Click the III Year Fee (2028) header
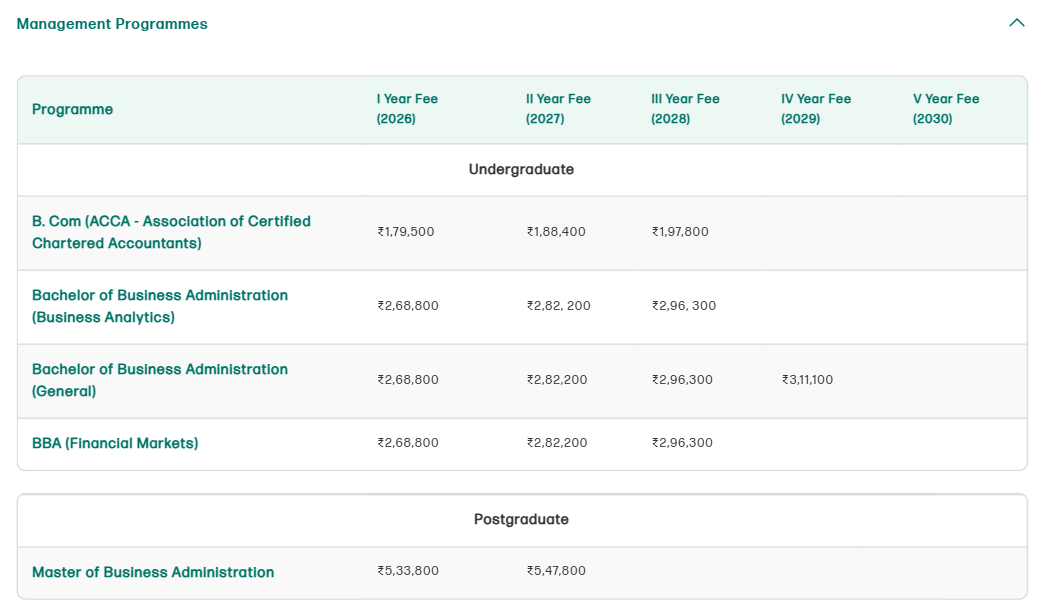This screenshot has width=1046, height=612. [x=685, y=109]
